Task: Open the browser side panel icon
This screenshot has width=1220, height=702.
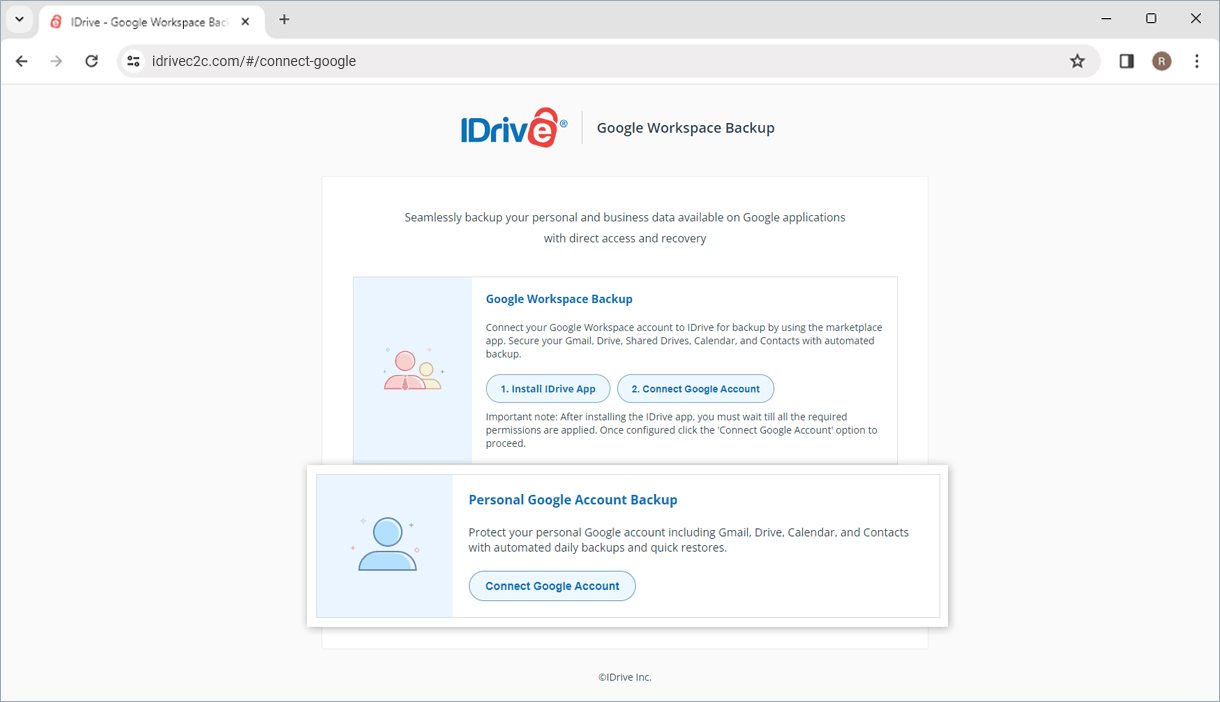Action: click(x=1126, y=61)
